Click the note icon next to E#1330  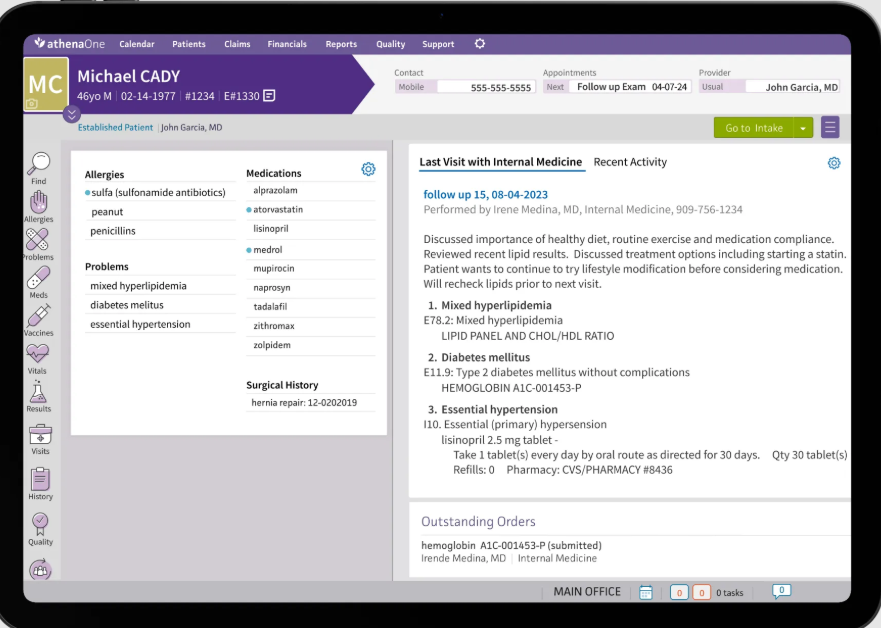[x=269, y=95]
